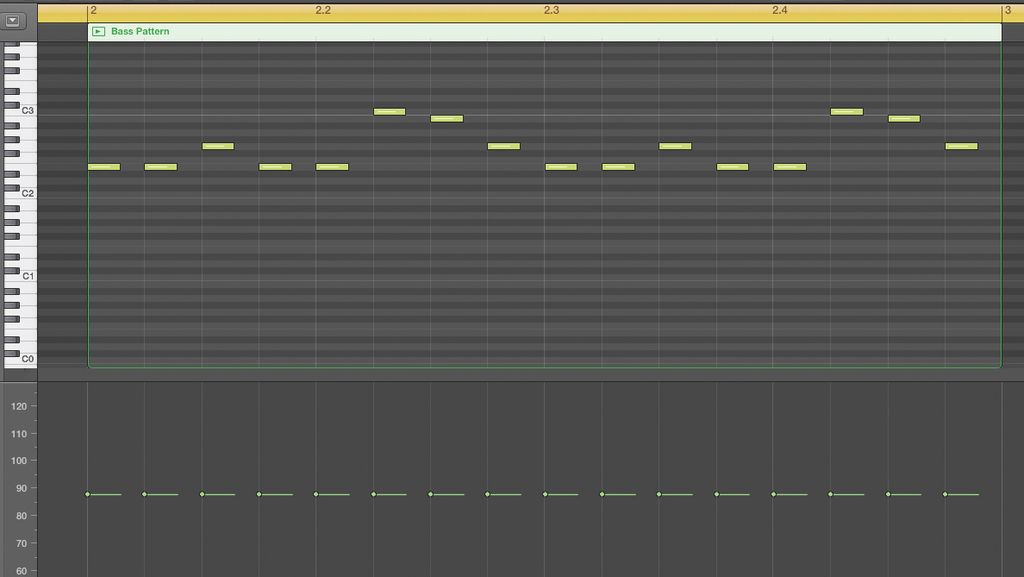Click the last velocity point in the velocity lane
This screenshot has height=577, width=1024.
click(947, 493)
